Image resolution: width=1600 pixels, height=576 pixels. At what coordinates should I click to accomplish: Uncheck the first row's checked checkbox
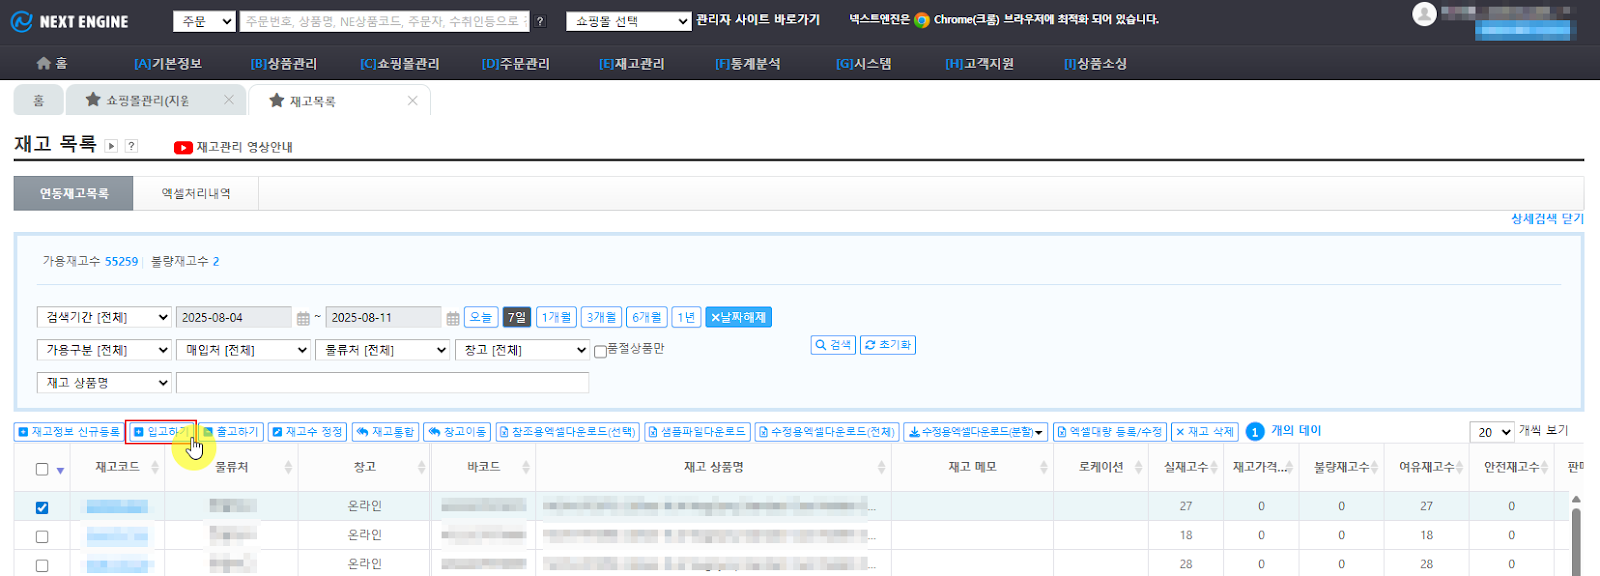42,508
